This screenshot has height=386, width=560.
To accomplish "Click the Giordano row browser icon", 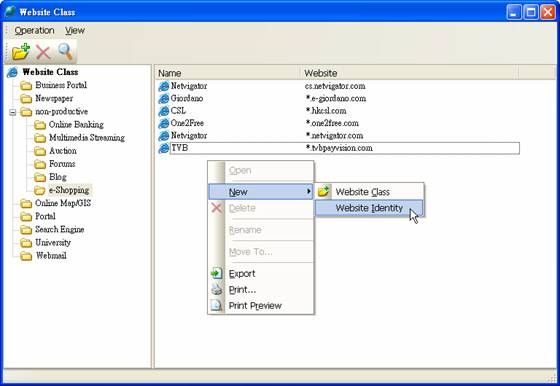I will pyautogui.click(x=164, y=99).
